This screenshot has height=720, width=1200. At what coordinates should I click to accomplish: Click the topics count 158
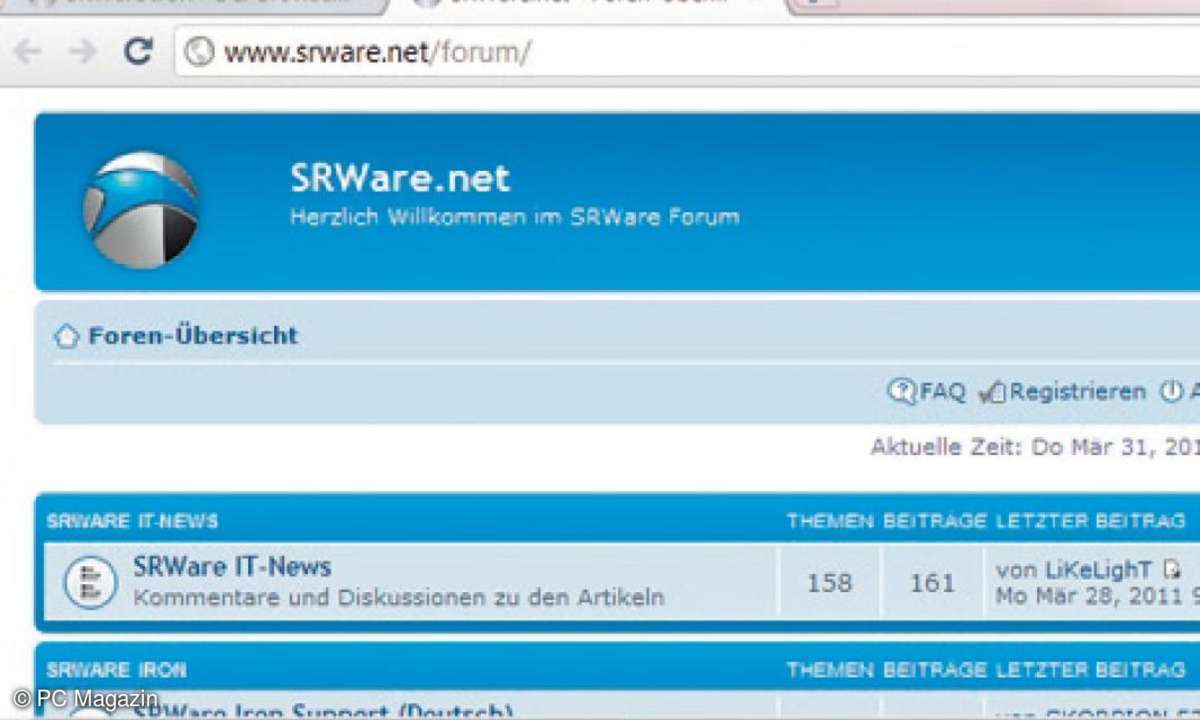point(829,583)
